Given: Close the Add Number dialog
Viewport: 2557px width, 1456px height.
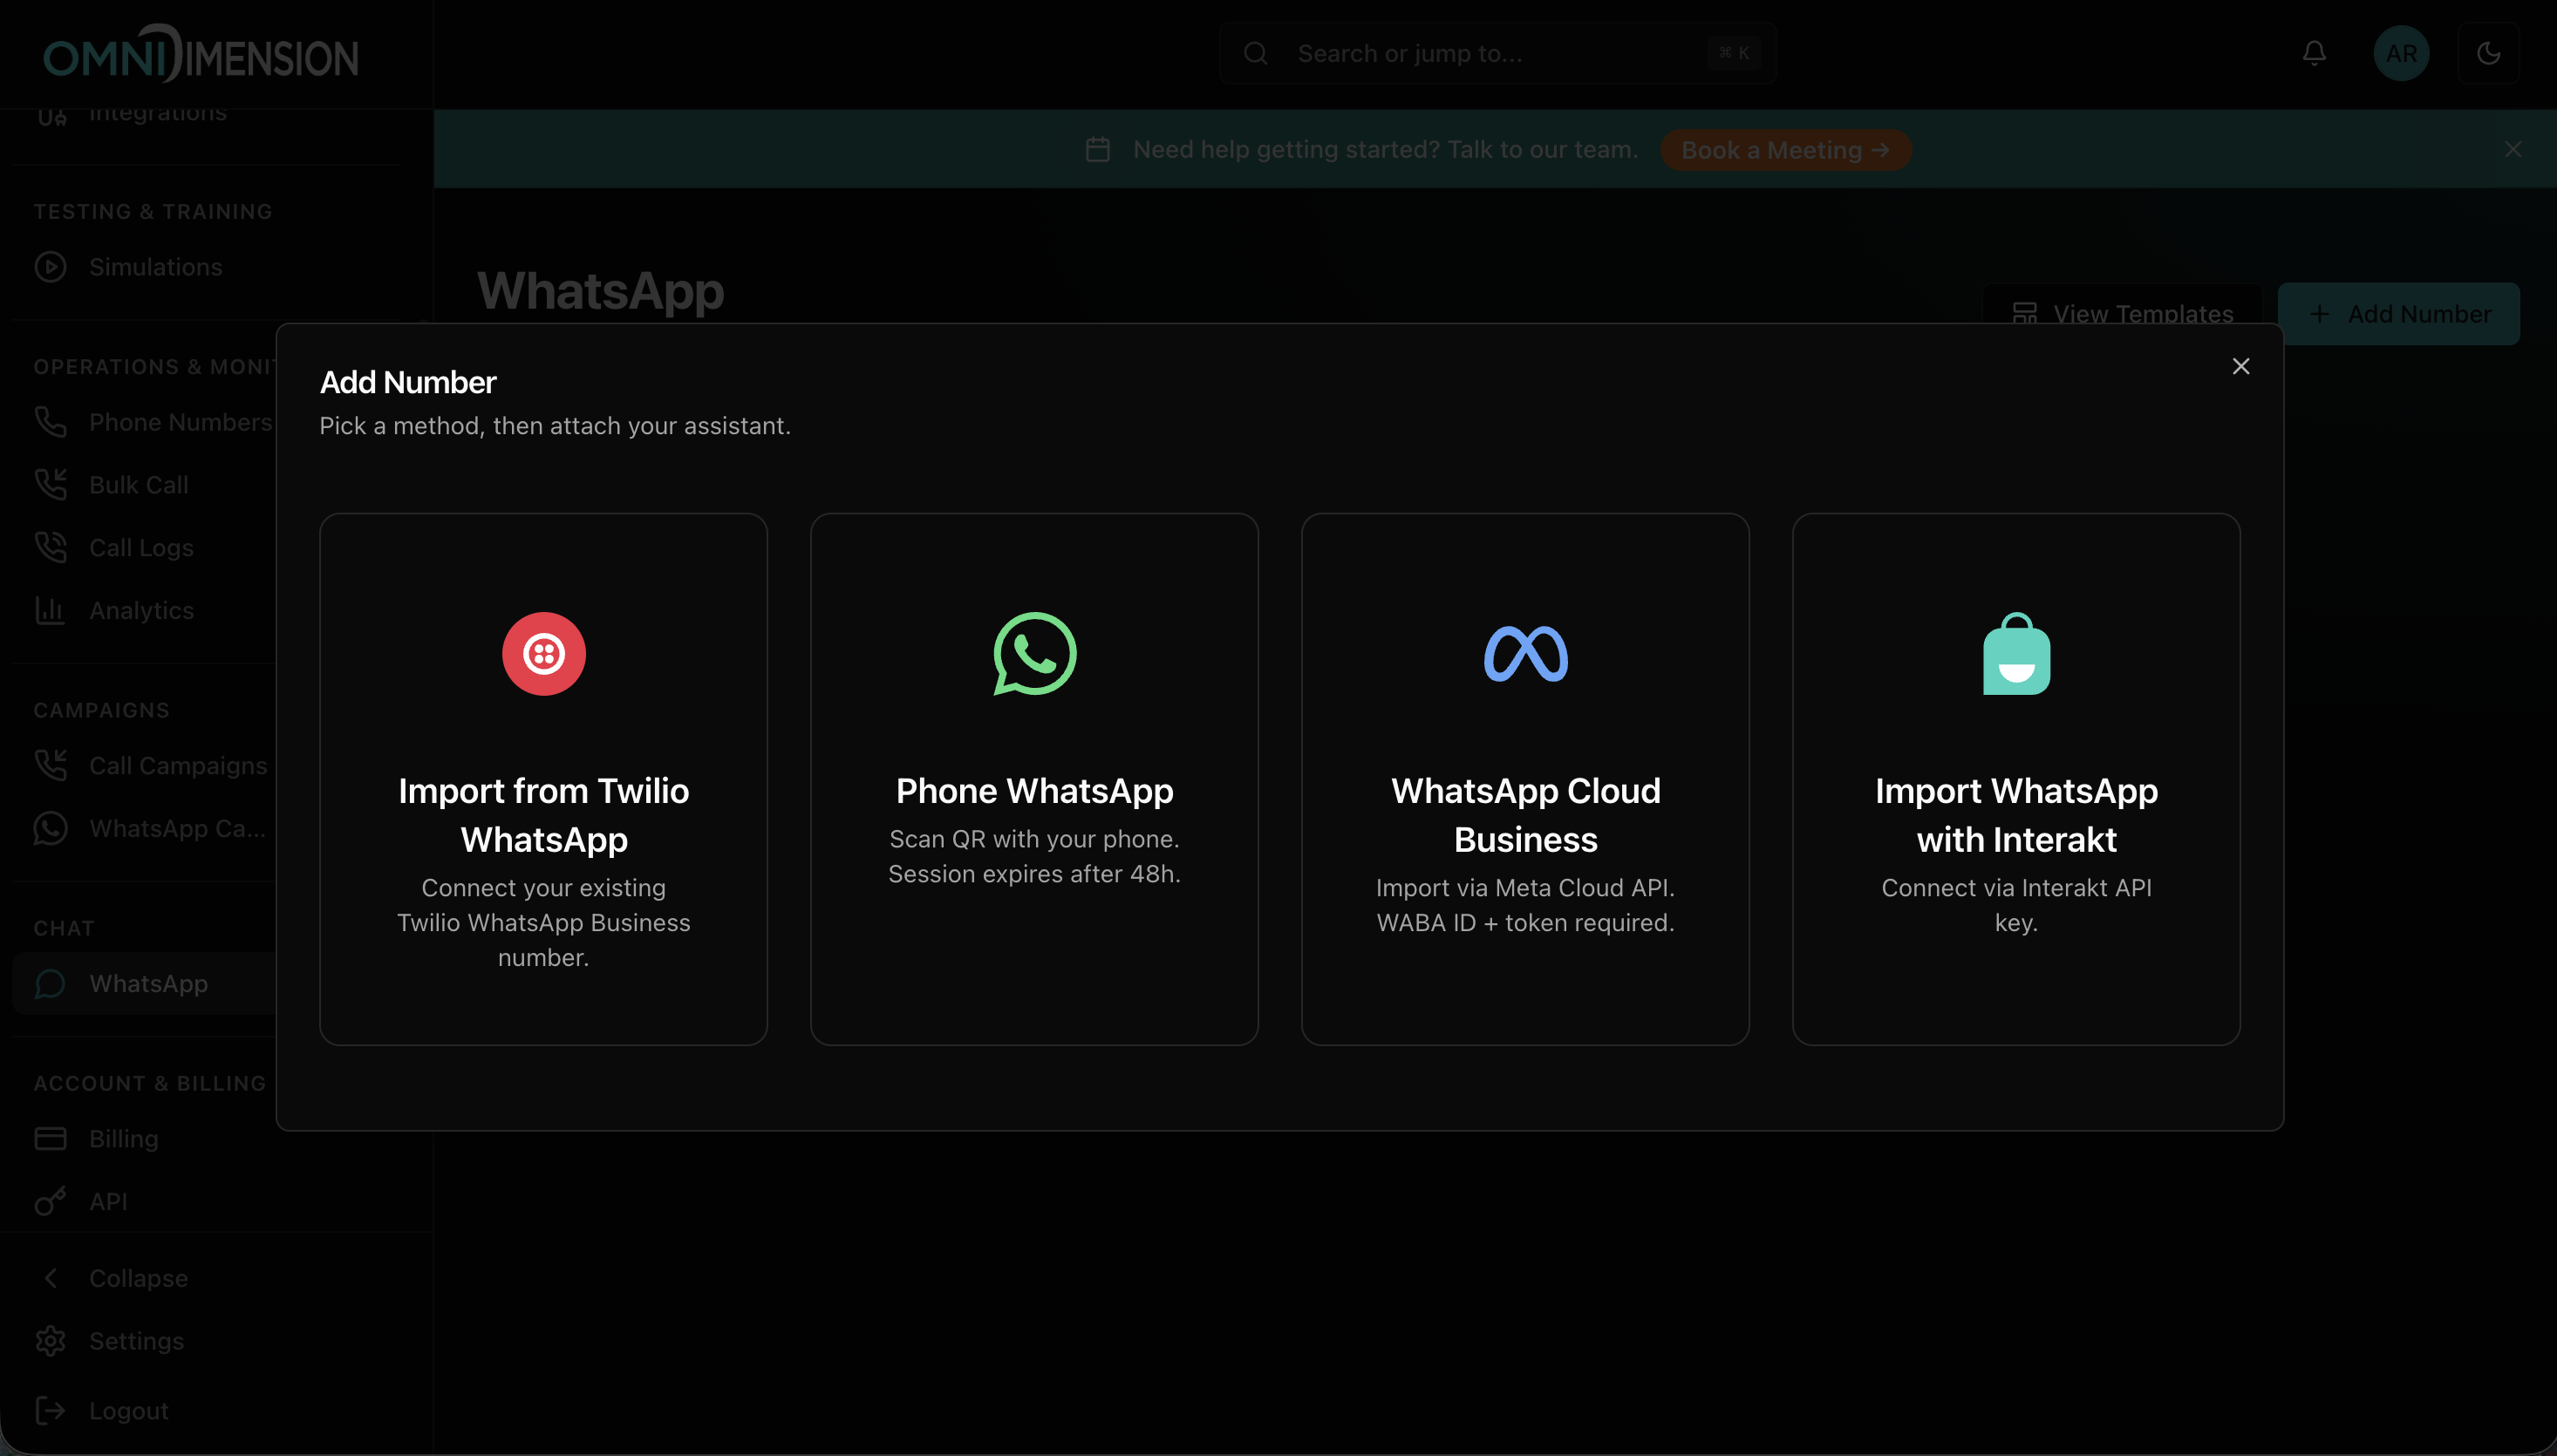Looking at the screenshot, I should pos(2241,367).
